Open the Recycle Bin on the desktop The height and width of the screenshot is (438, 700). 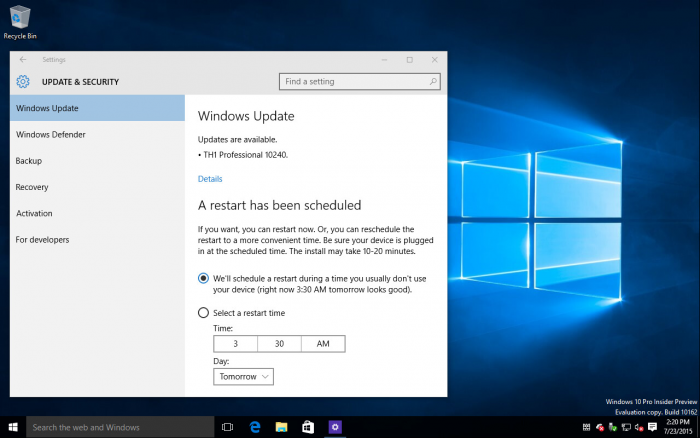click(20, 22)
